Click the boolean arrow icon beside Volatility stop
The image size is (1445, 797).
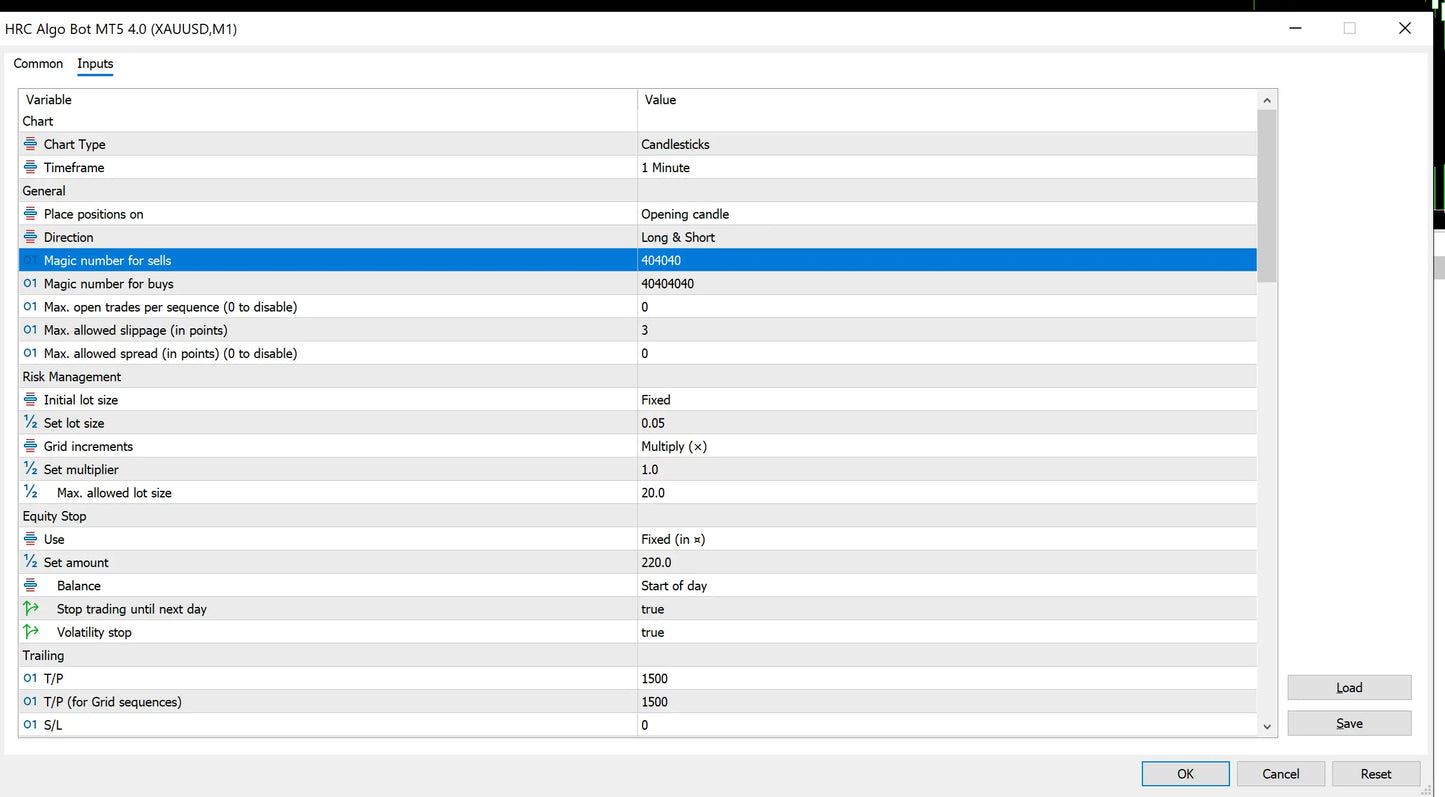point(30,632)
